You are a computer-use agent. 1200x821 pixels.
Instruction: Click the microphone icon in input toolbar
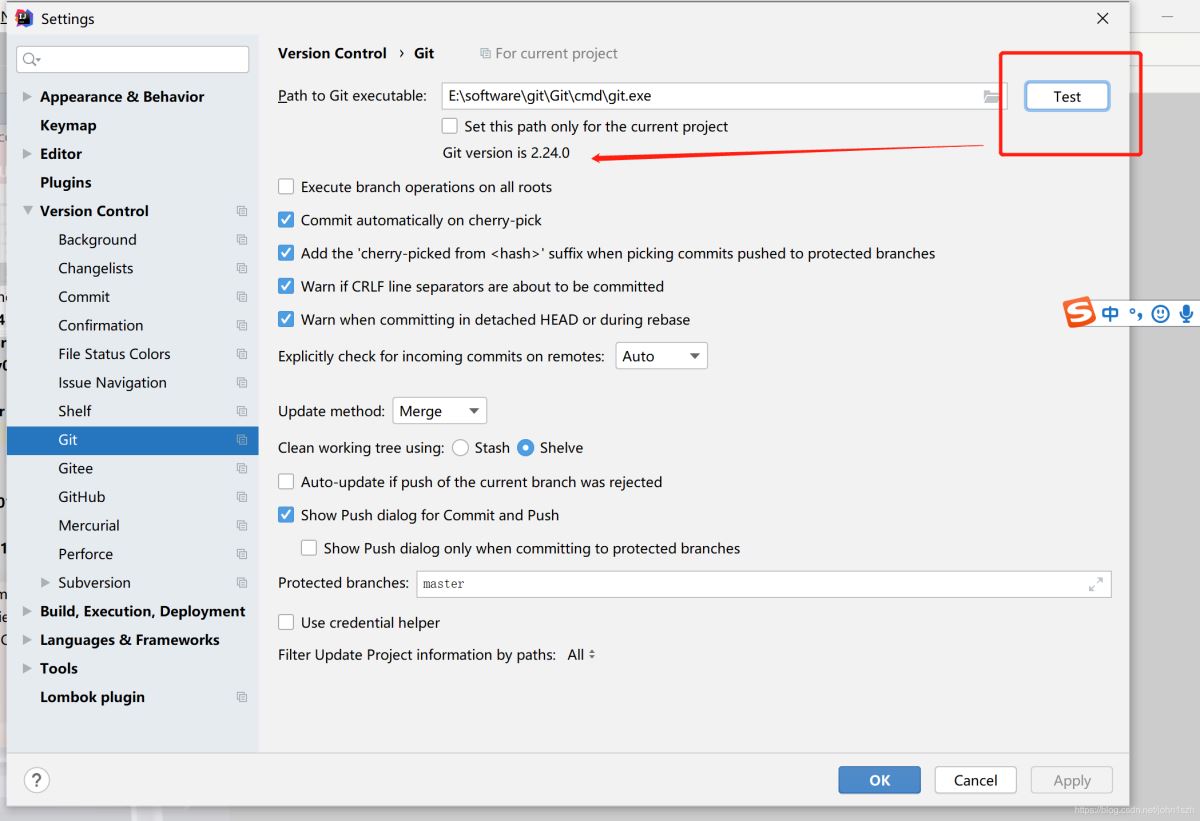pos(1186,313)
